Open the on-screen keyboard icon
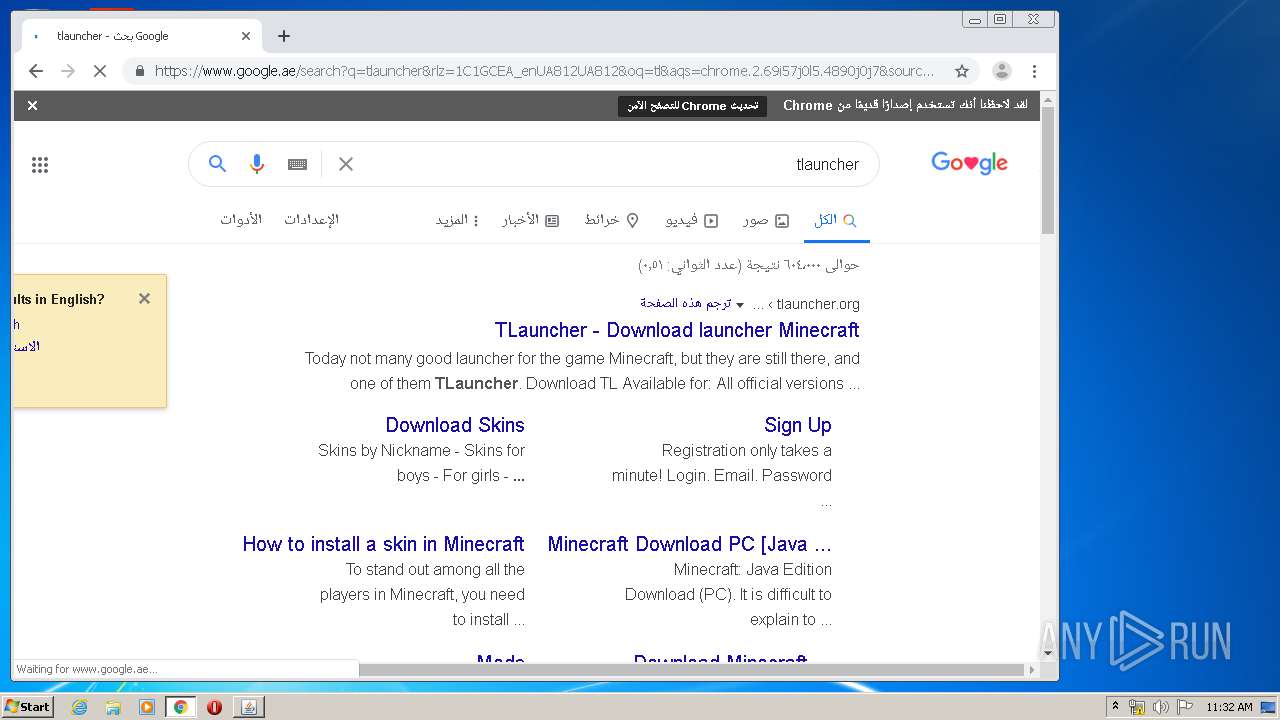1280x720 pixels. pyautogui.click(x=297, y=164)
